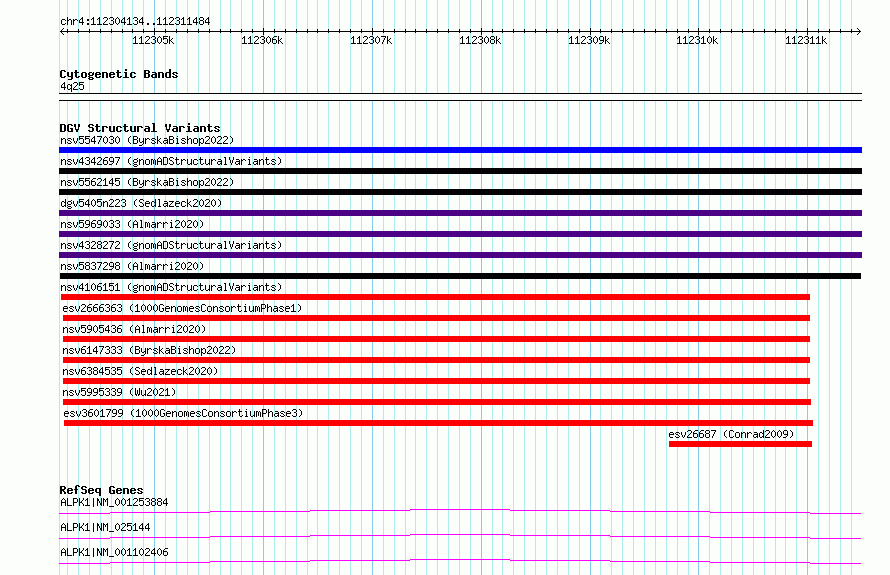Screen dimensions: 890x575
Task: Click the chr4:112304134..112311484 coordinate label
Action: pyautogui.click(x=135, y=21)
